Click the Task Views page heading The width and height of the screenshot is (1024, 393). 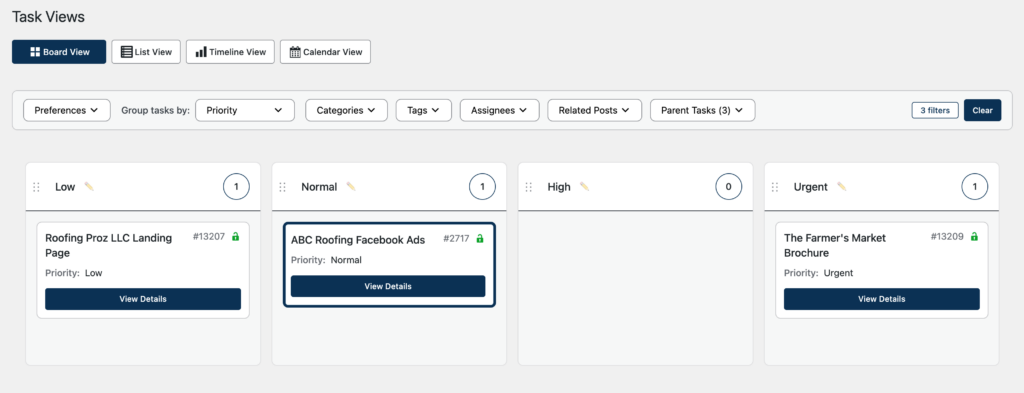[48, 17]
